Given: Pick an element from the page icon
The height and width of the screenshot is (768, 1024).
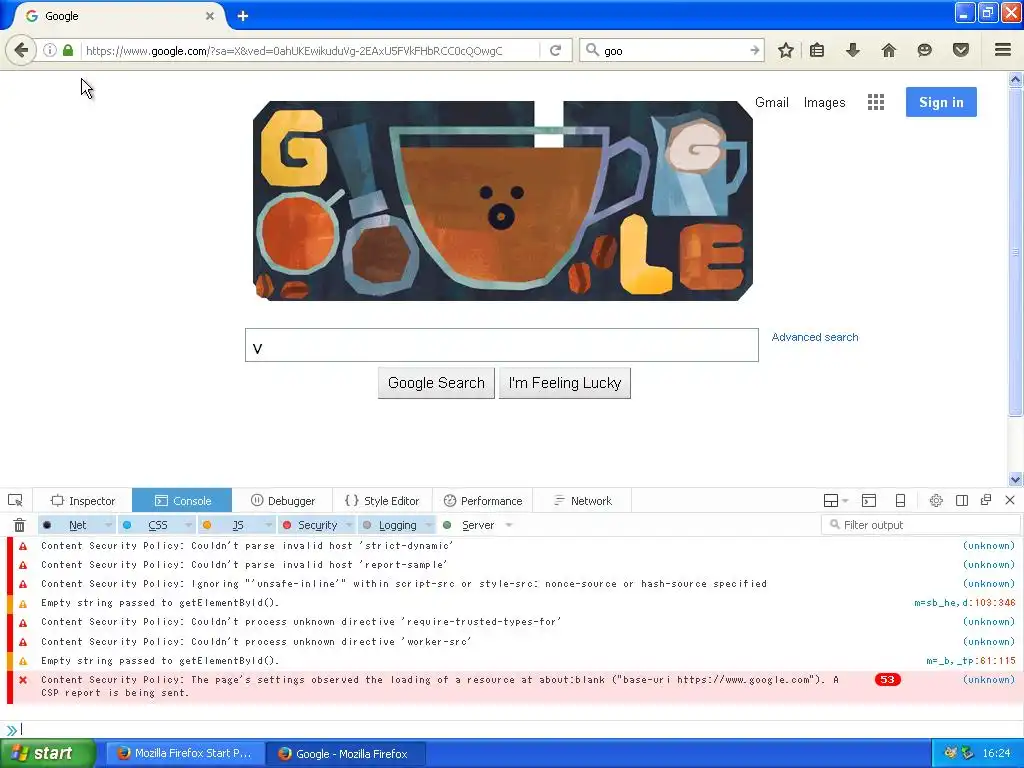Looking at the screenshot, I should 15,501.
